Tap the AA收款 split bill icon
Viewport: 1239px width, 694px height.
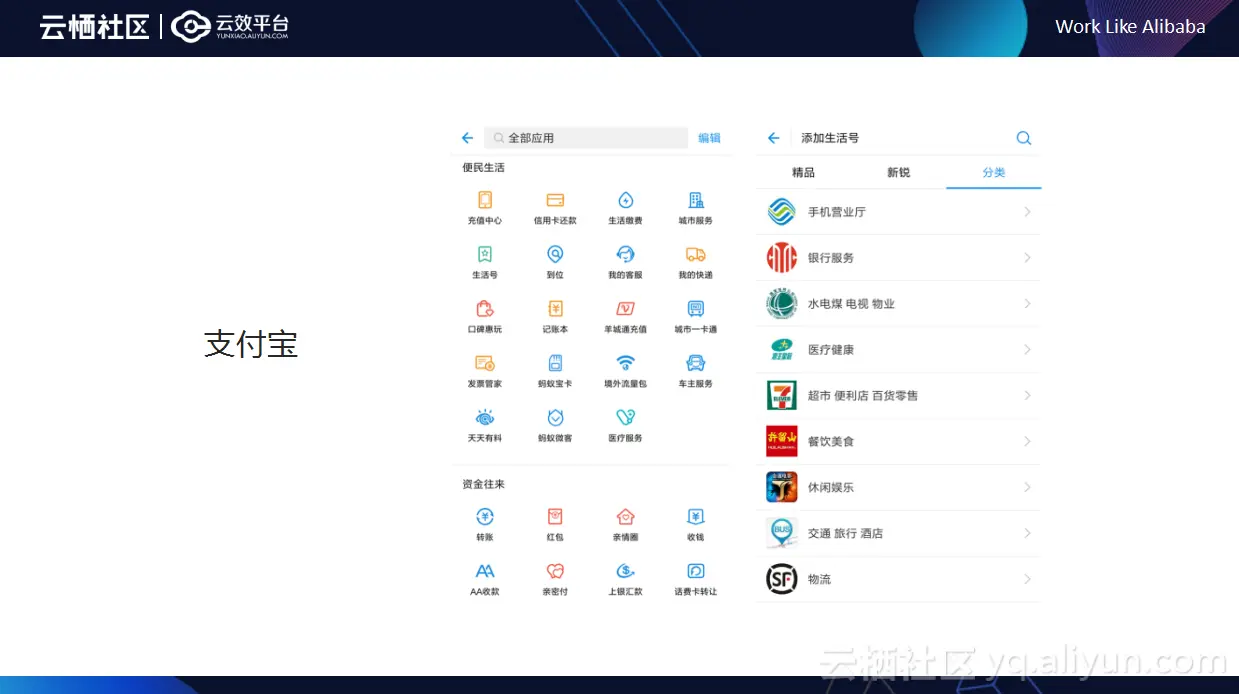pyautogui.click(x=485, y=571)
